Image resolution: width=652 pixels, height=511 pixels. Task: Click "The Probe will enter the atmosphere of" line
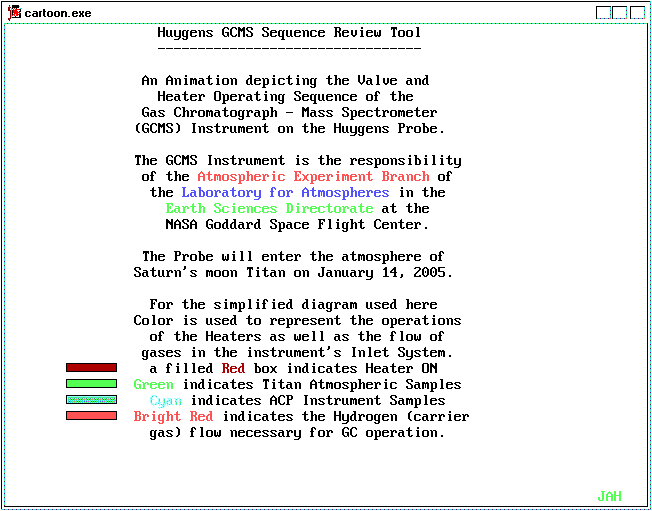click(x=293, y=257)
